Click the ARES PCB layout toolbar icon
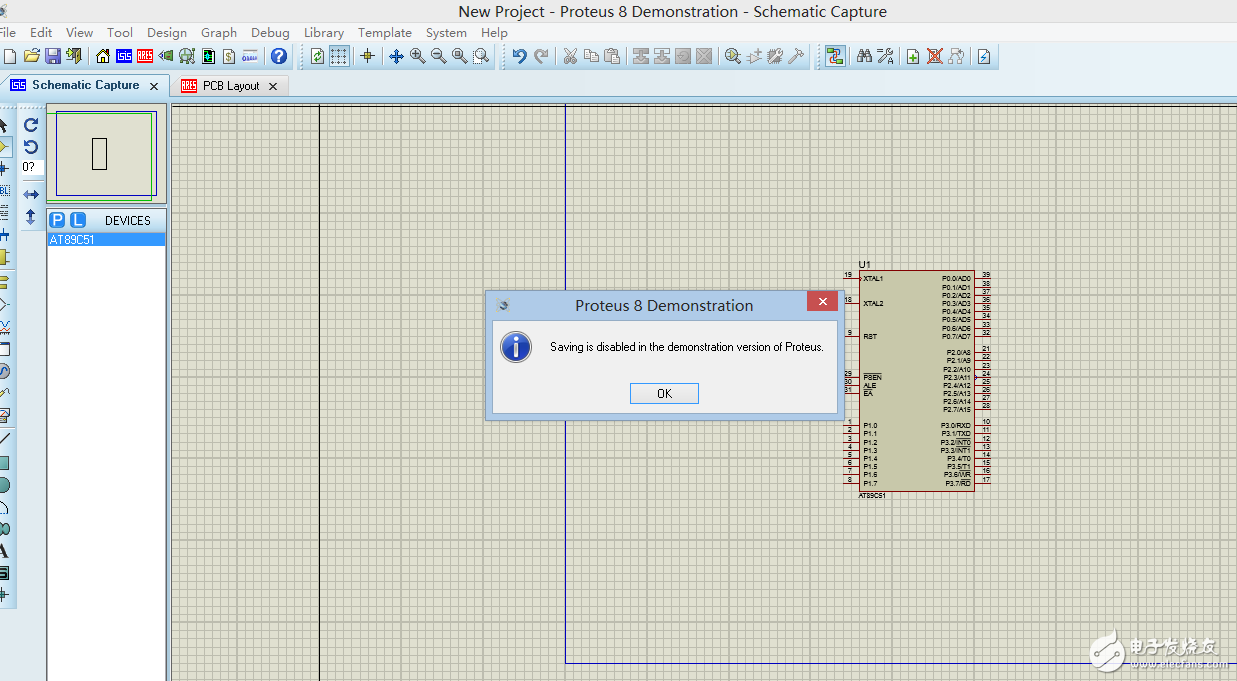The width and height of the screenshot is (1237, 681). pyautogui.click(x=145, y=56)
